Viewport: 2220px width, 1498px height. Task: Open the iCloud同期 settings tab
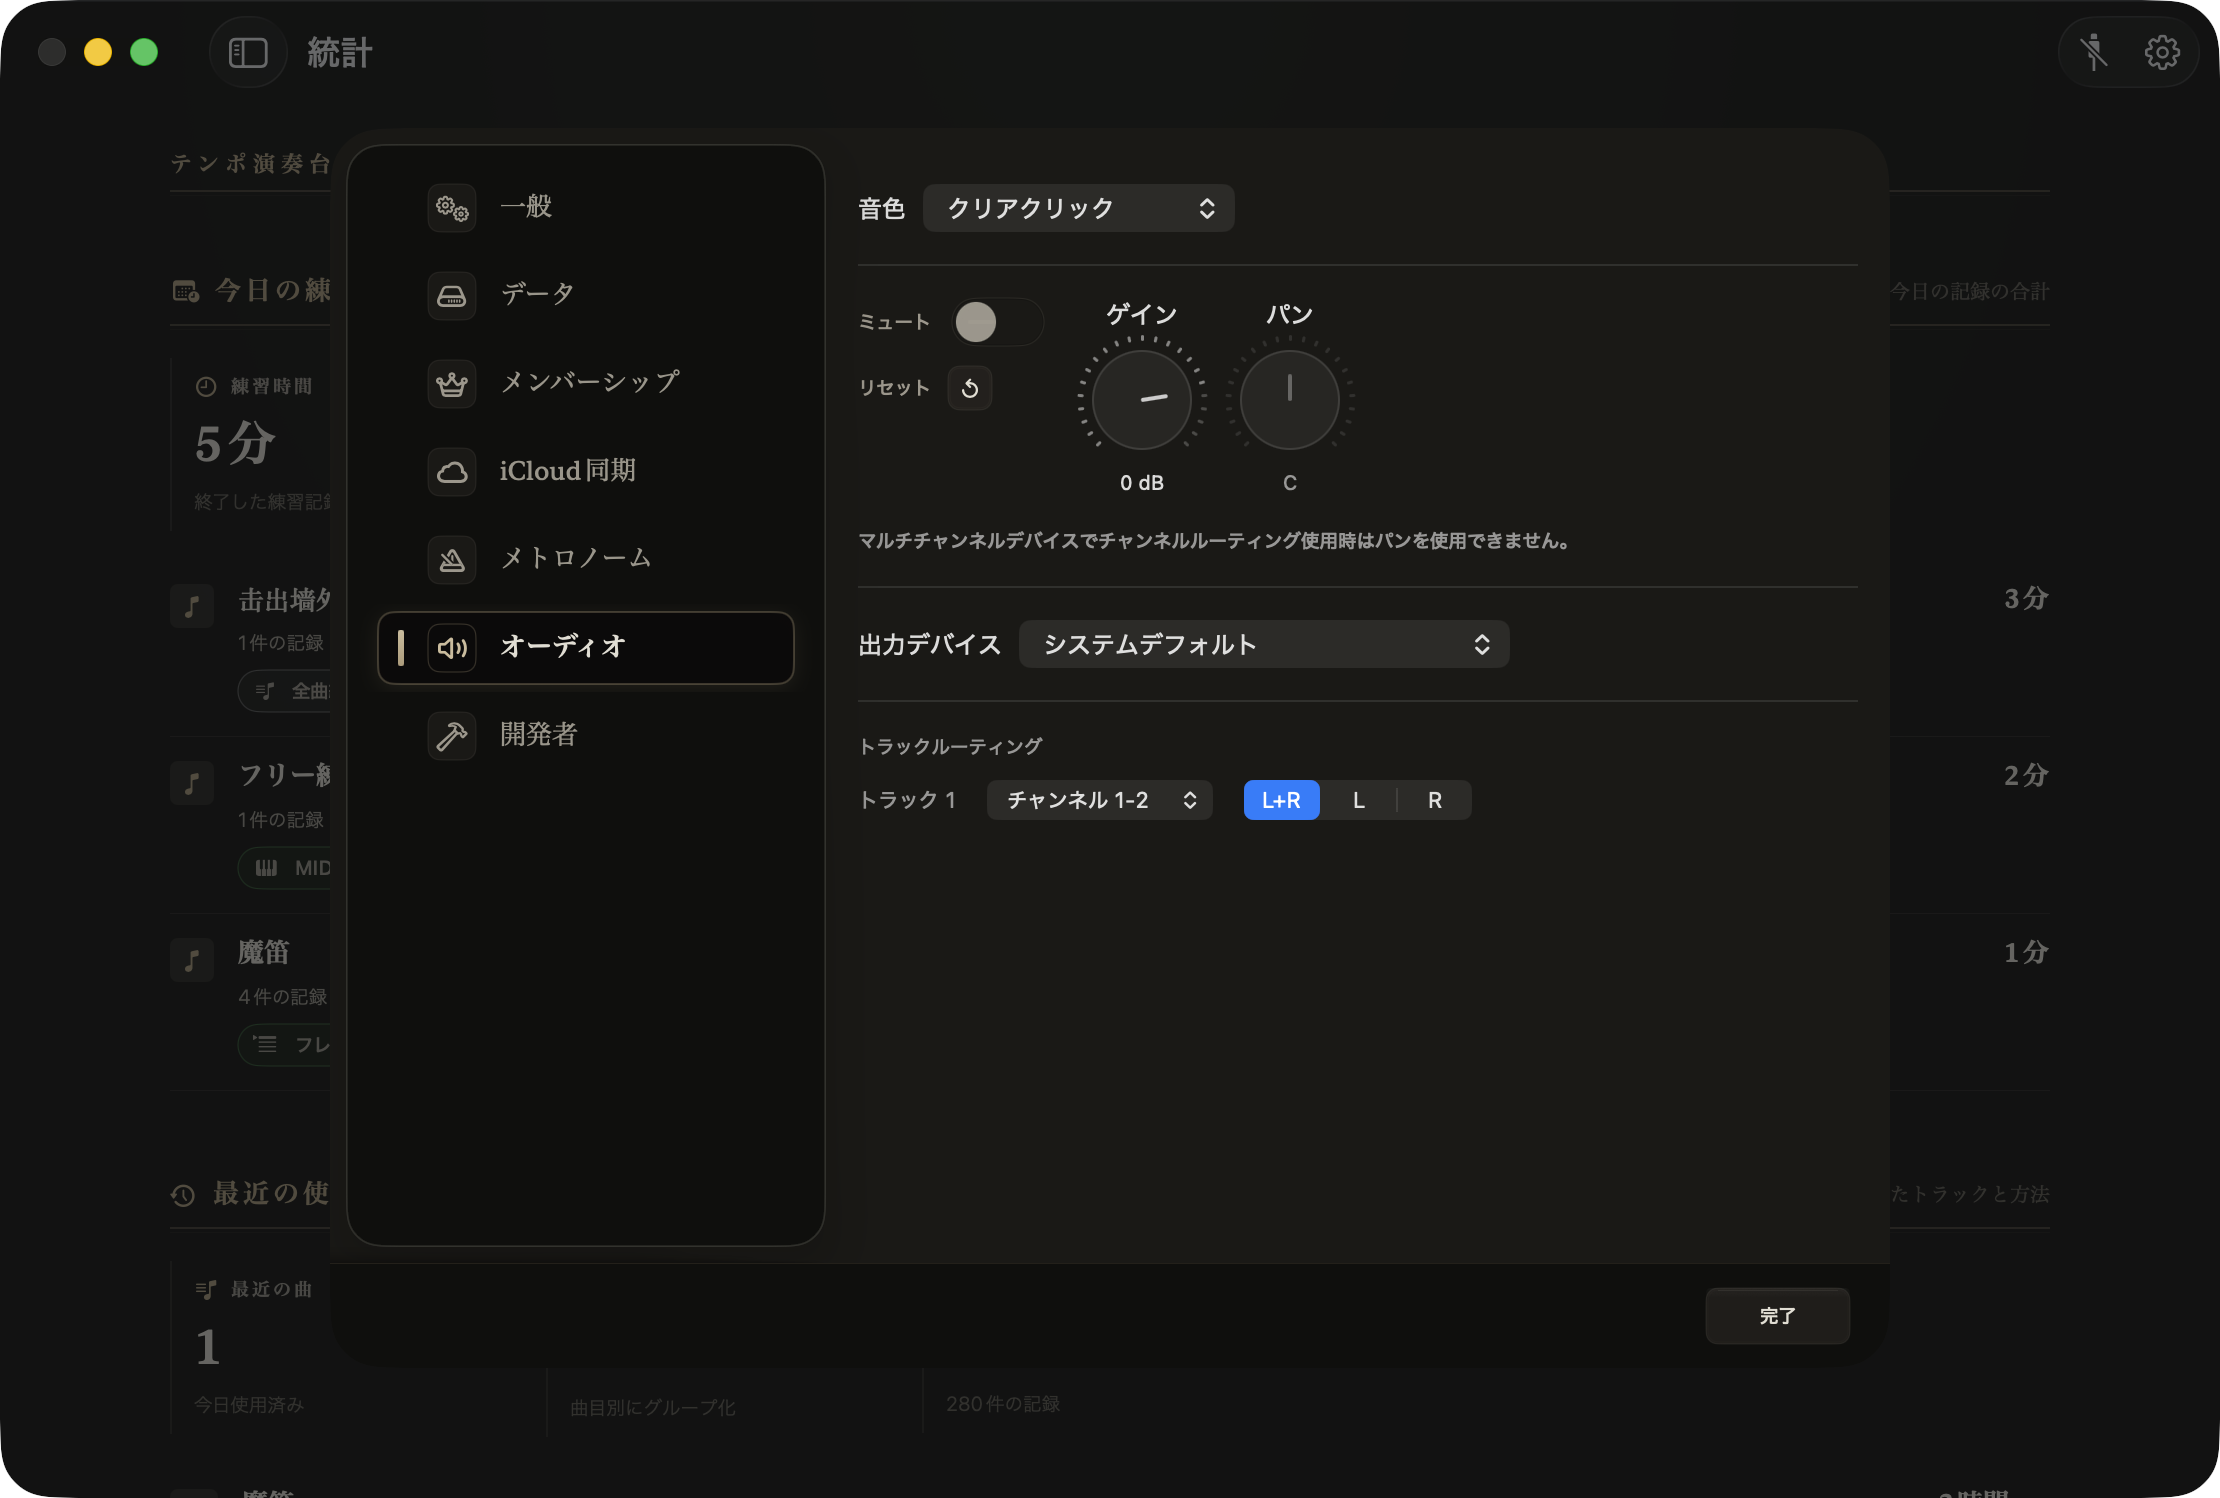pyautogui.click(x=586, y=471)
